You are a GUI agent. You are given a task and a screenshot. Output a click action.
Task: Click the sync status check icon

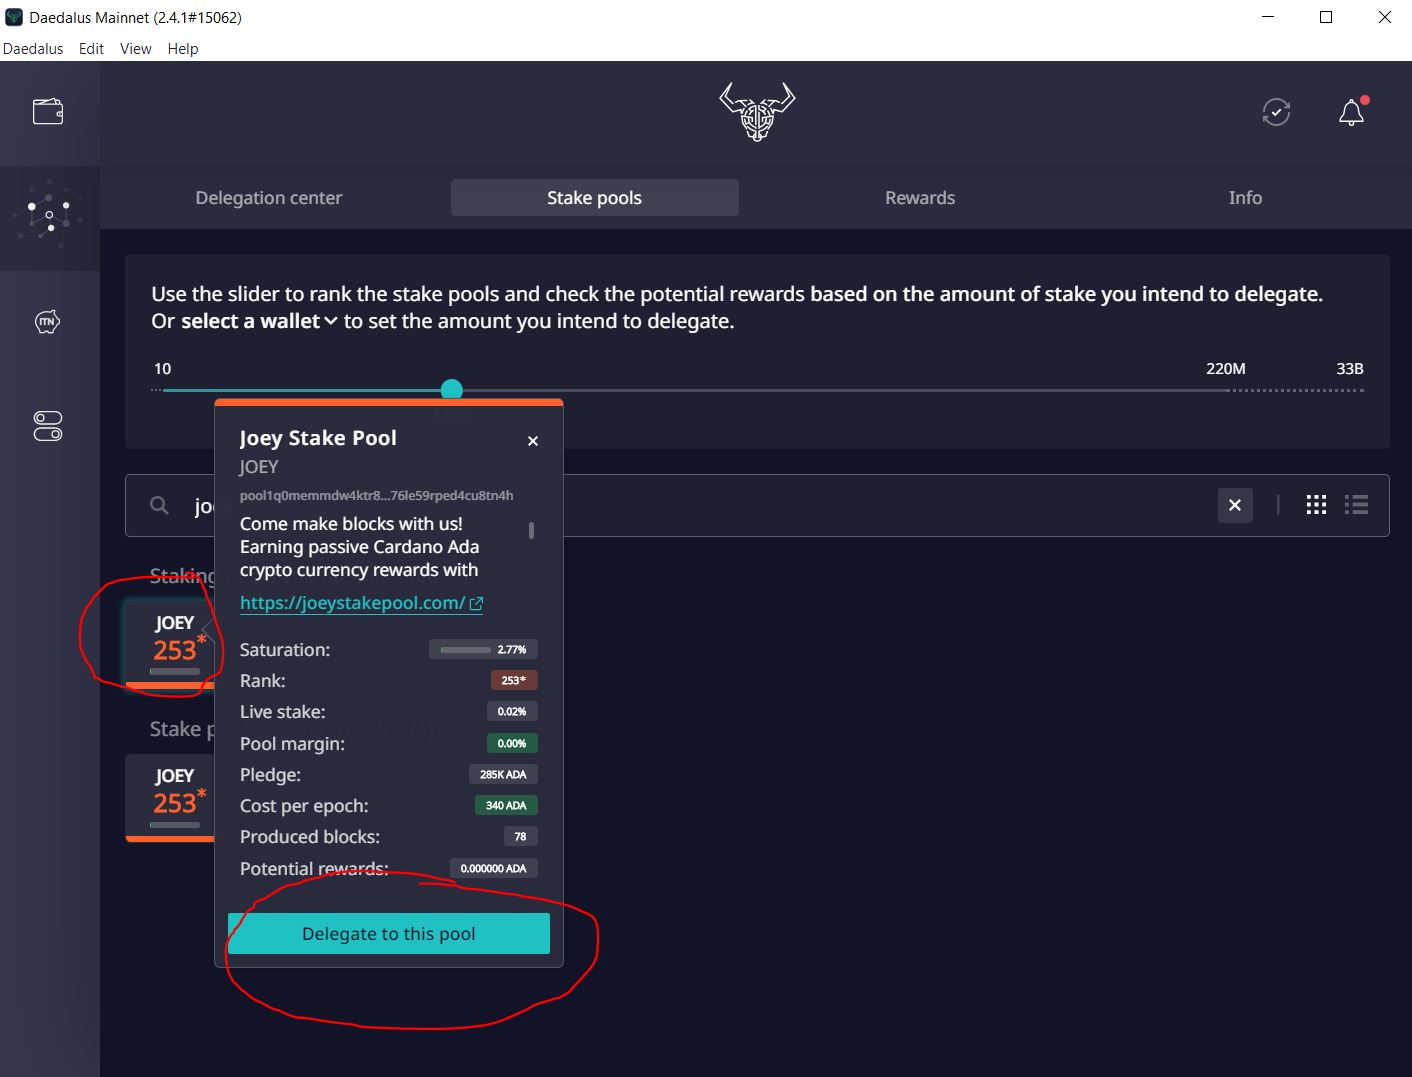click(1276, 112)
